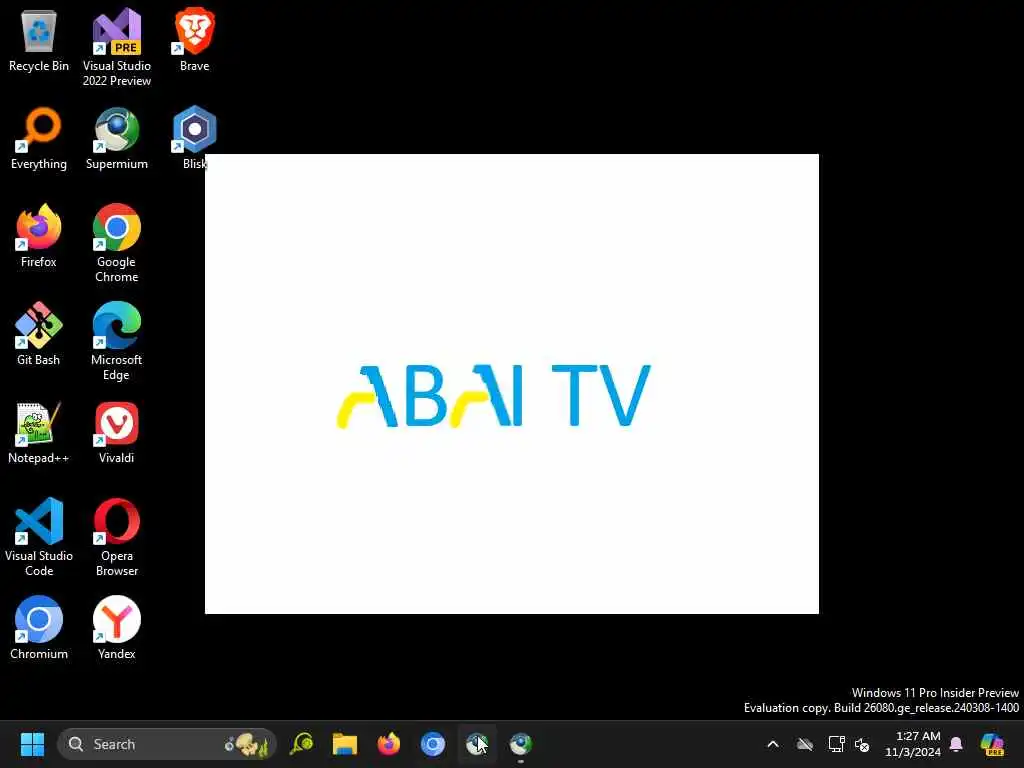Open Chromium from the taskbar

click(432, 744)
